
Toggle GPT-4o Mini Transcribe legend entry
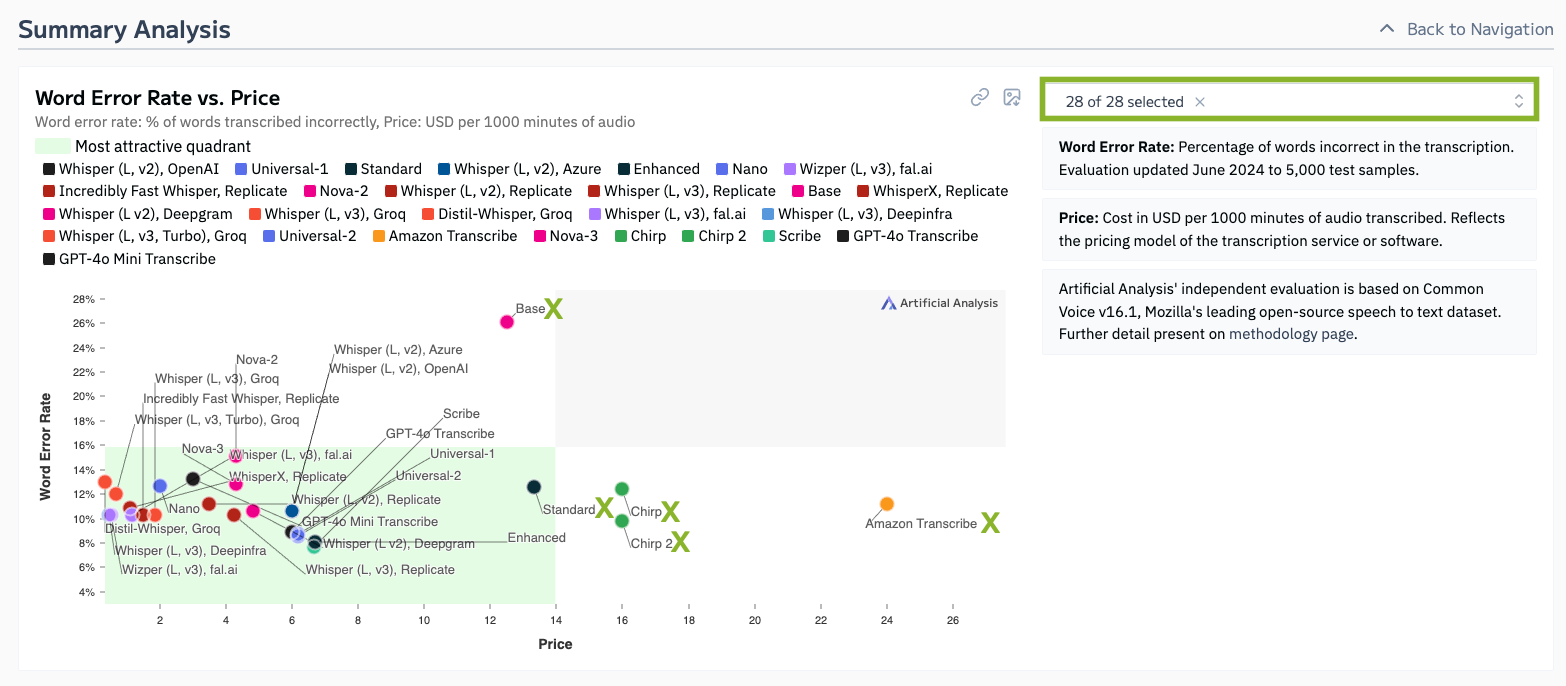[x=128, y=259]
